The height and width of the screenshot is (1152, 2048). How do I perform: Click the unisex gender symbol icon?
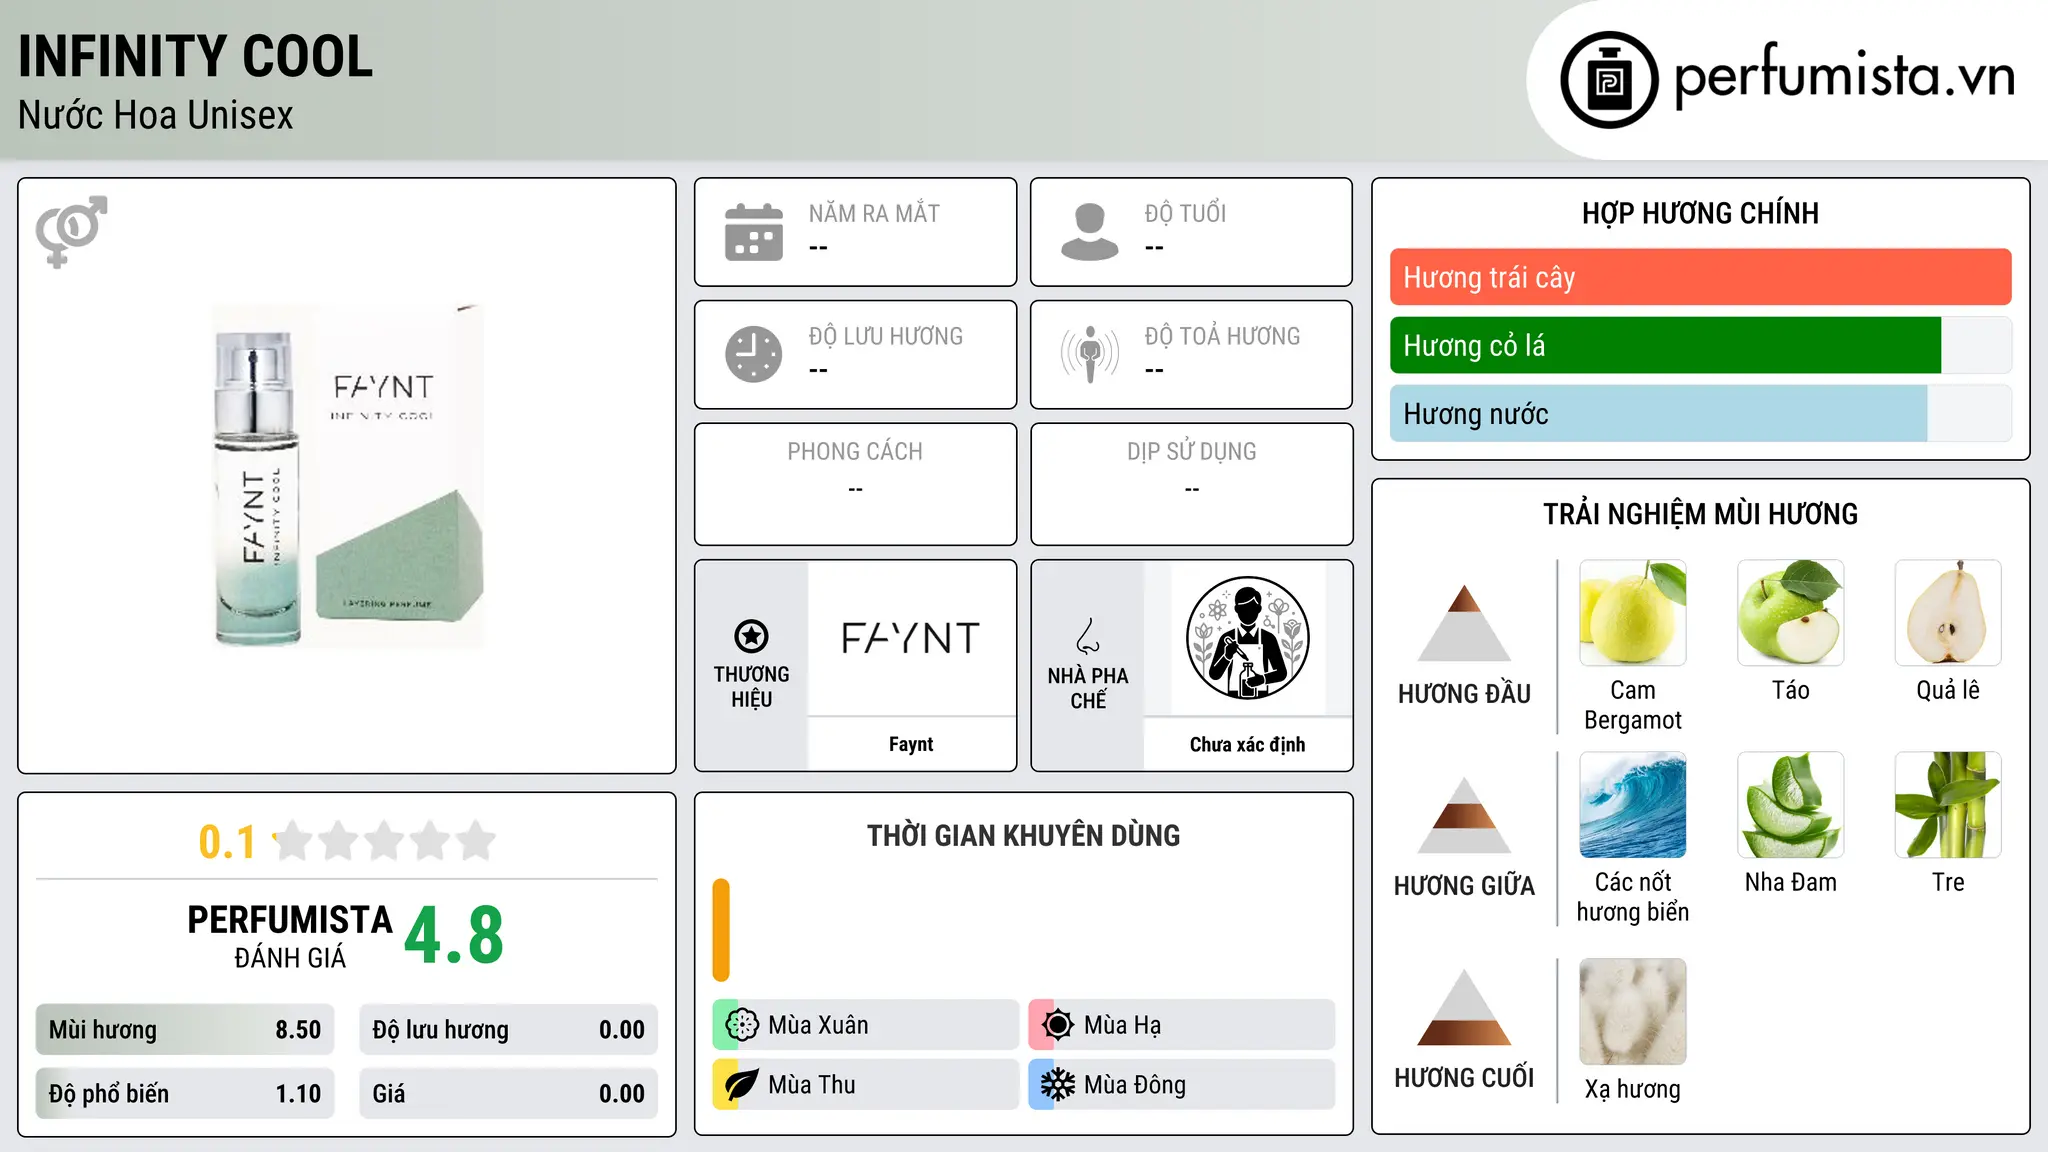[71, 231]
